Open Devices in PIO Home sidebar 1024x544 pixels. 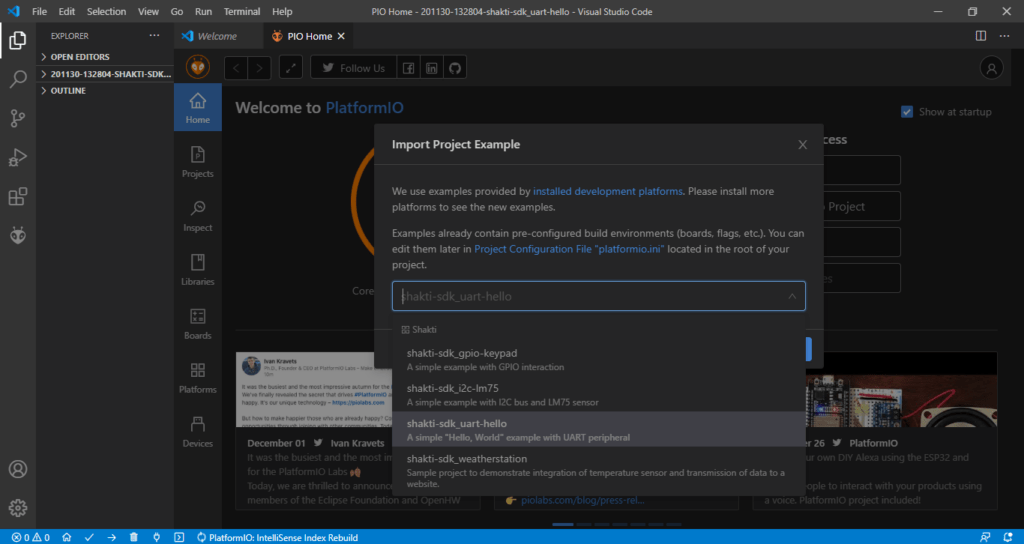pyautogui.click(x=197, y=432)
